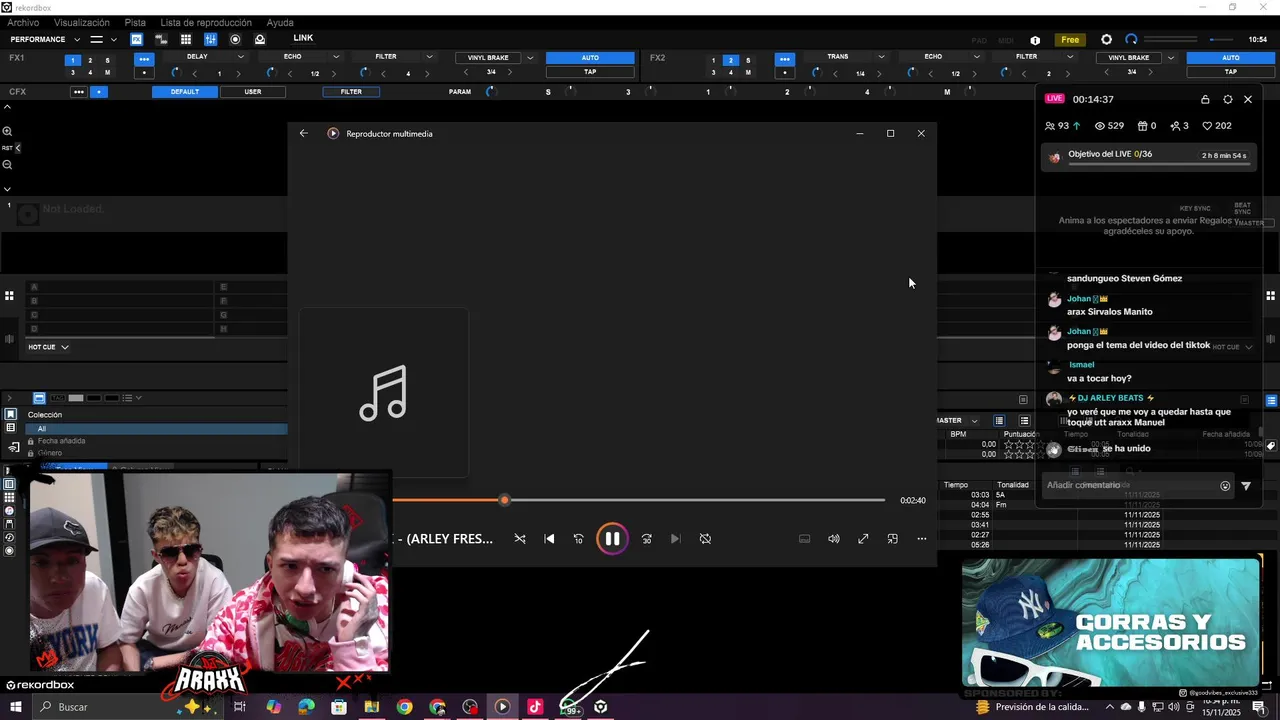The image size is (1280, 720).
Task: Open Chrome from the Windows taskbar
Action: coord(404,707)
